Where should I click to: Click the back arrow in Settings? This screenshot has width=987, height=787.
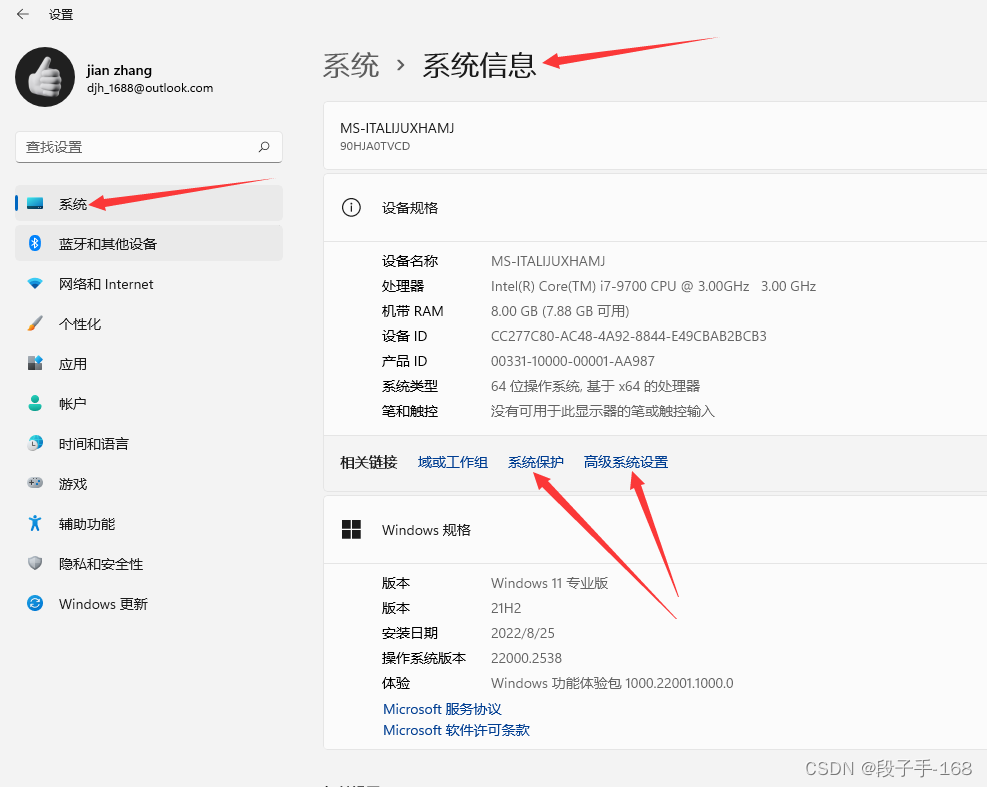coord(23,14)
